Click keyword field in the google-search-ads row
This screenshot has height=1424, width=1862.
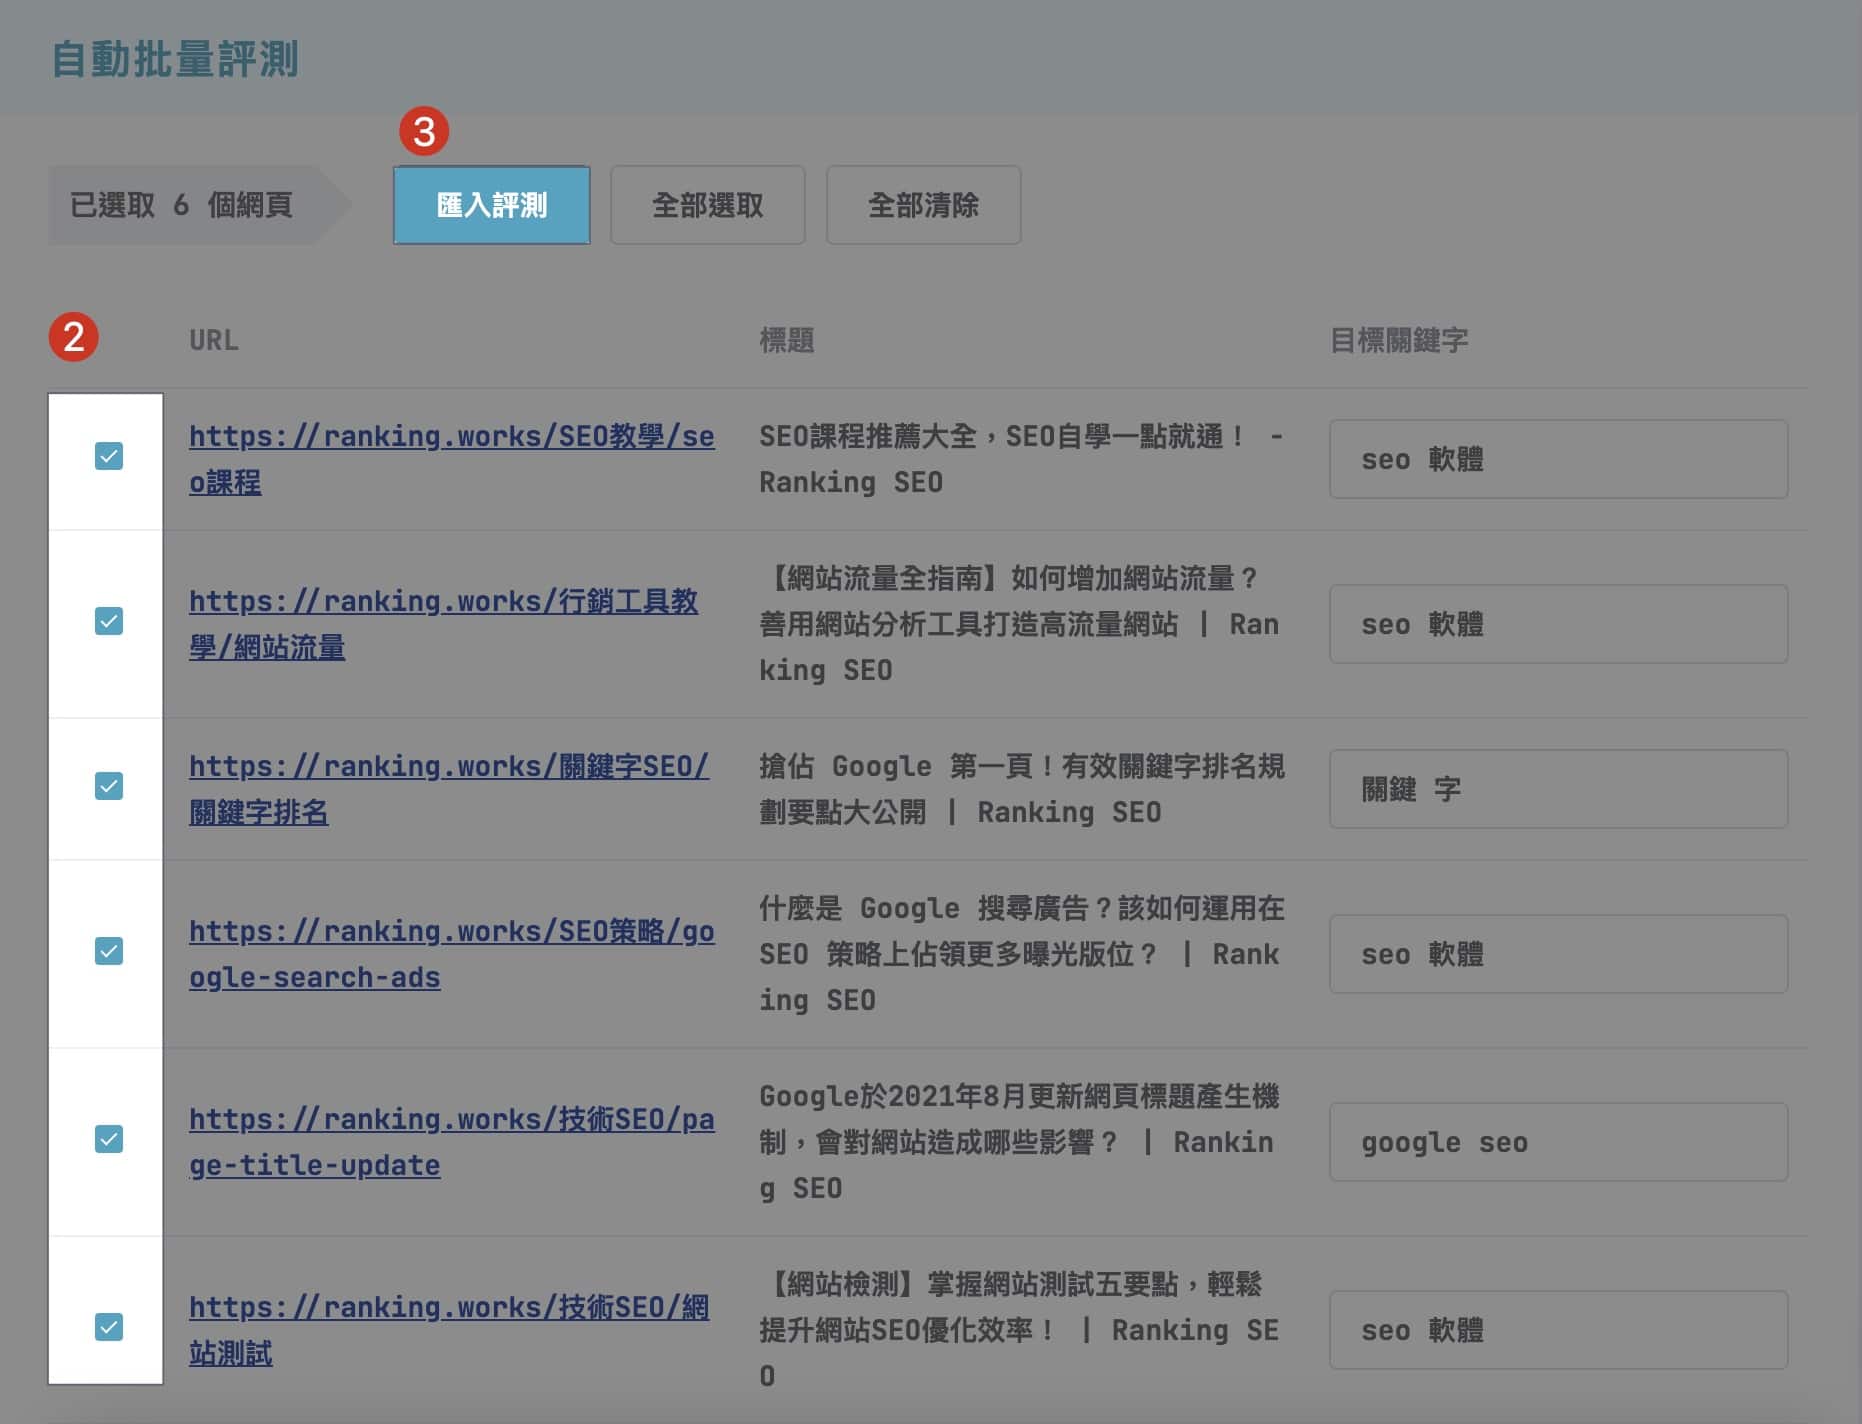(1557, 954)
